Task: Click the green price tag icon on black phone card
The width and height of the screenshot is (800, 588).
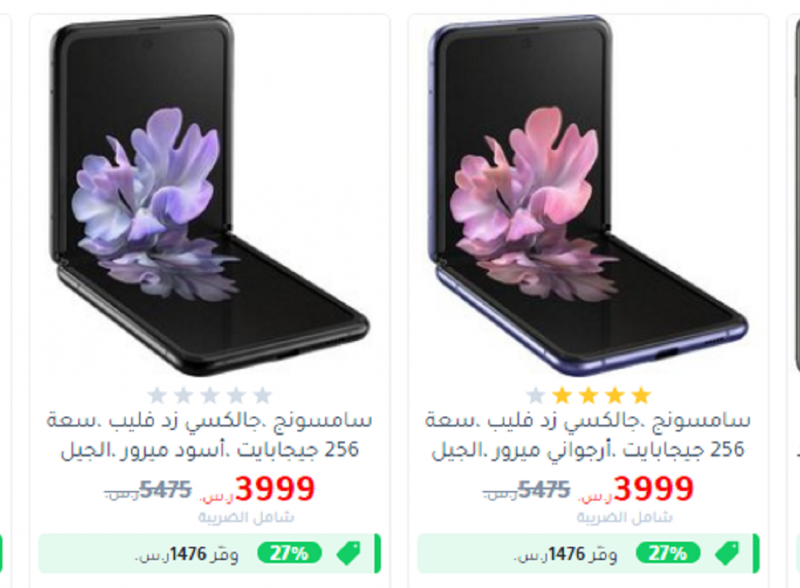Action: point(348,553)
